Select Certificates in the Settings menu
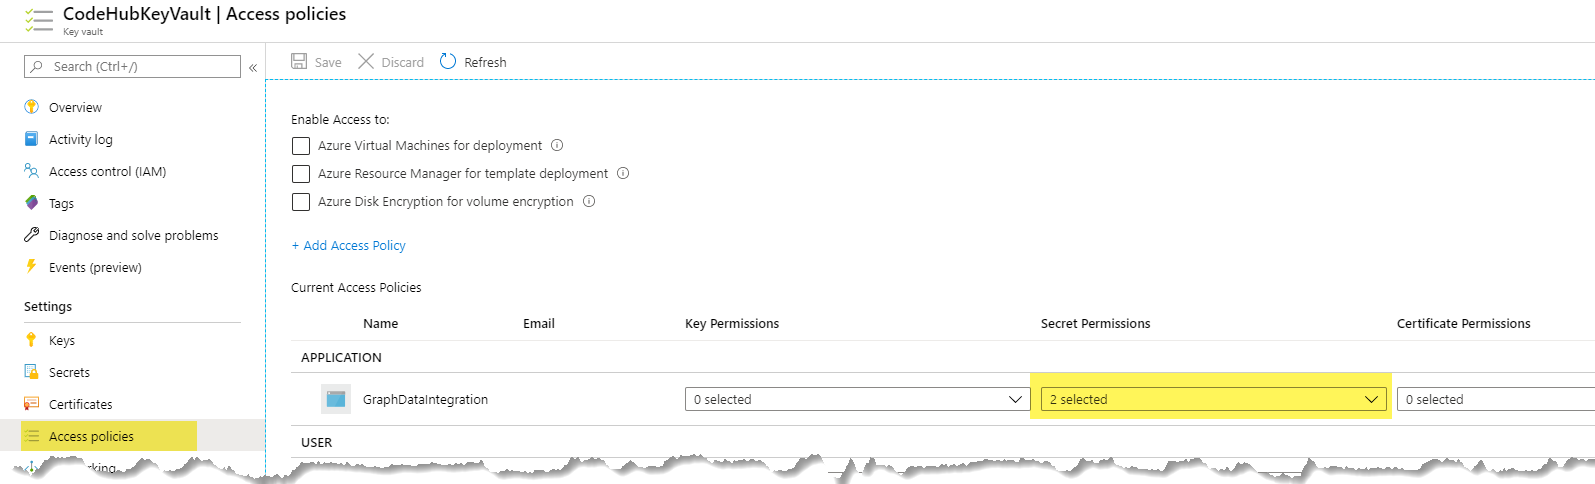This screenshot has height=484, width=1595. coord(81,404)
